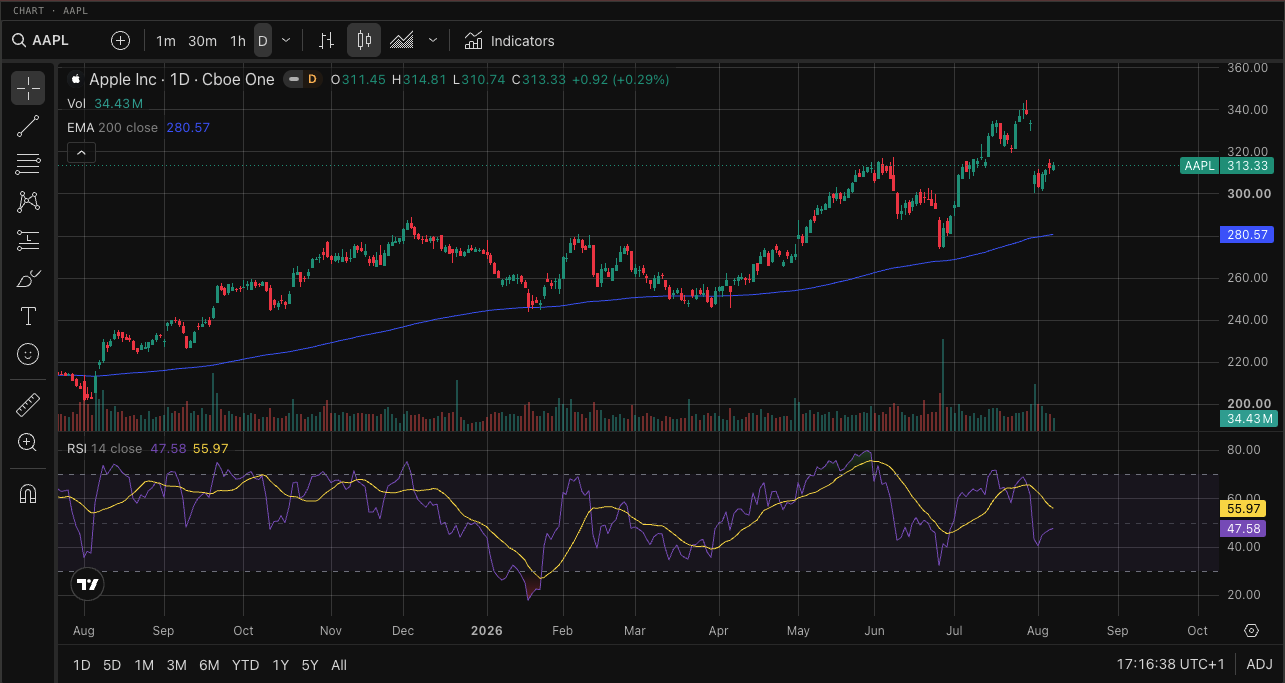Image resolution: width=1285 pixels, height=683 pixels.
Task: Select the pattern drawing tool
Action: (x=28, y=202)
